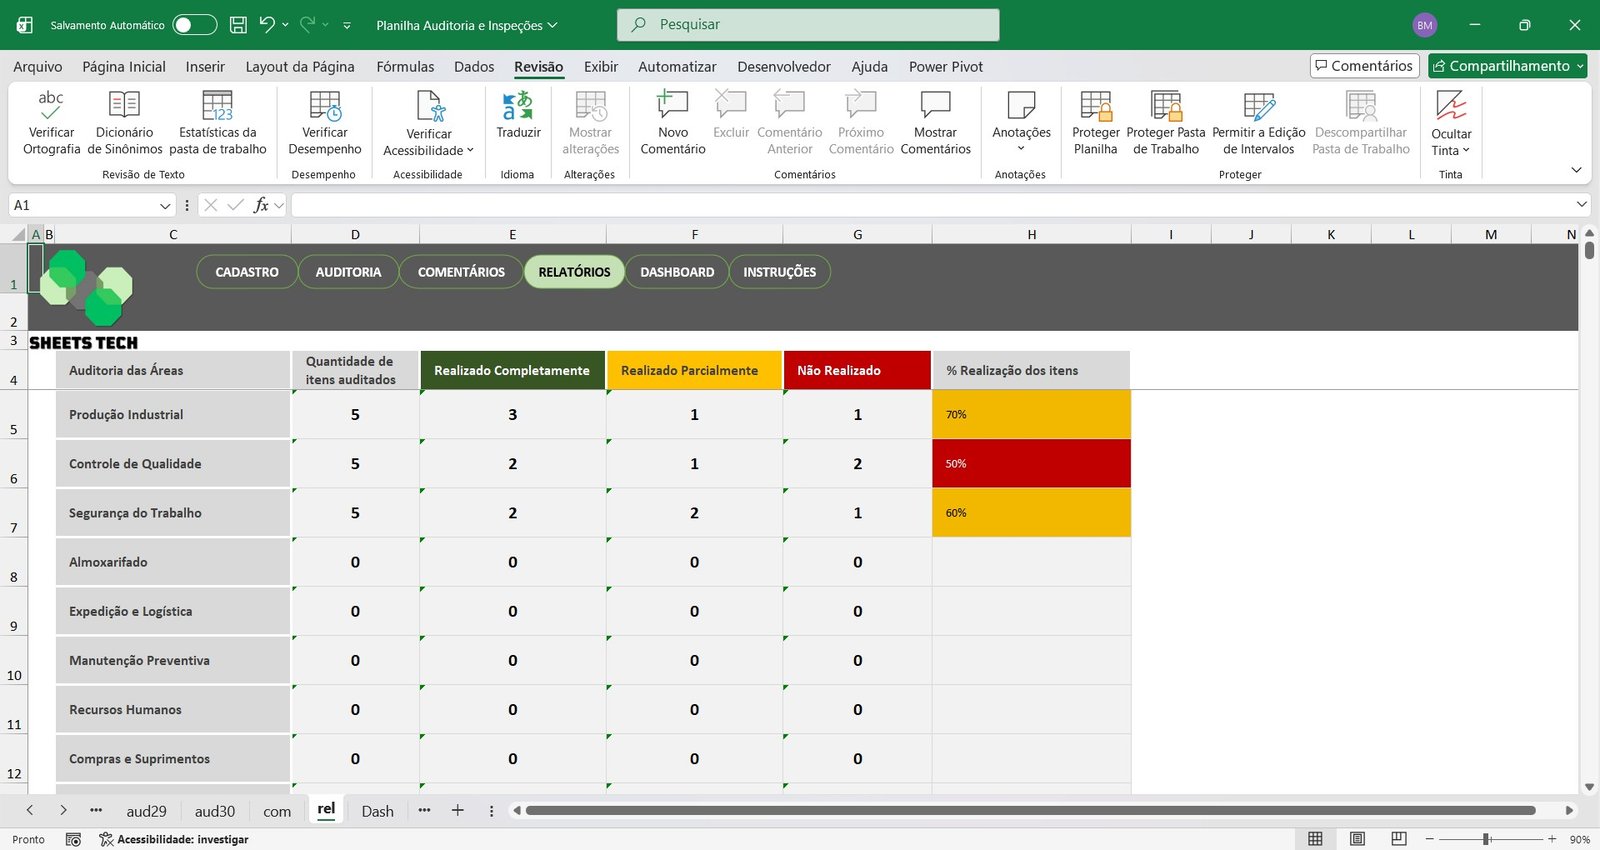1600x850 pixels.
Task: Switch to Normal view in status bar
Action: click(1315, 839)
